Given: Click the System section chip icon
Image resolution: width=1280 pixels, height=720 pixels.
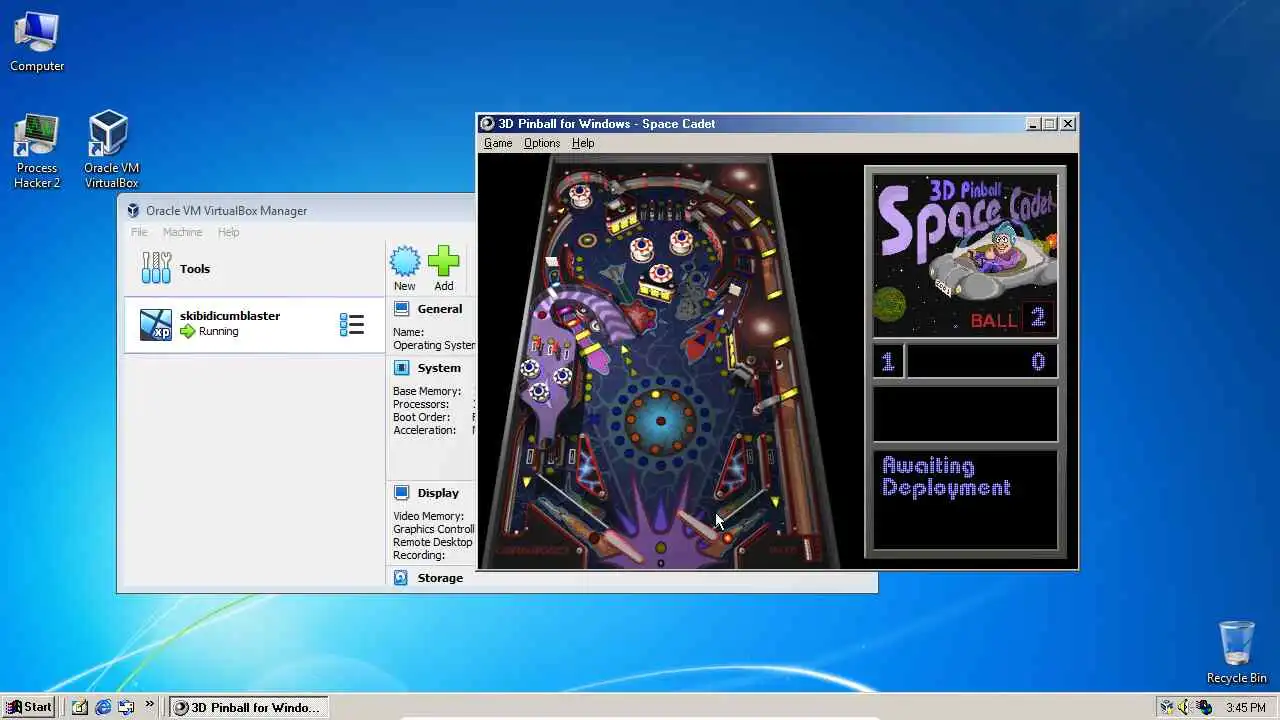Looking at the screenshot, I should coord(401,368).
